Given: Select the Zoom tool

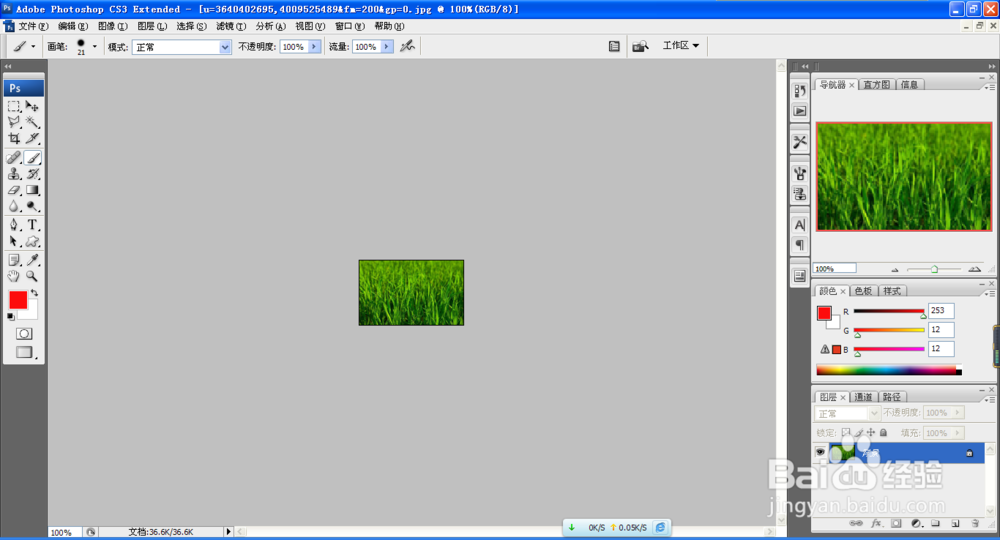Looking at the screenshot, I should [x=33, y=276].
